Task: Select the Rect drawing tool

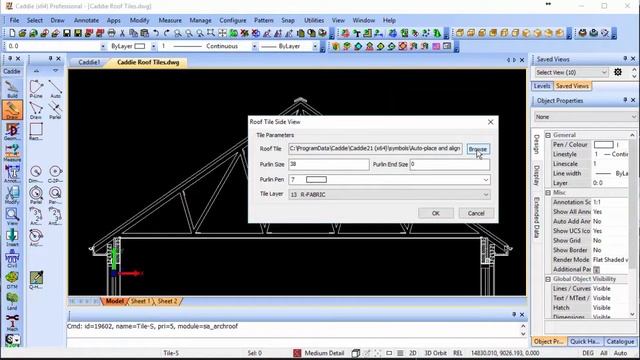Action: pyautogui.click(x=36, y=131)
